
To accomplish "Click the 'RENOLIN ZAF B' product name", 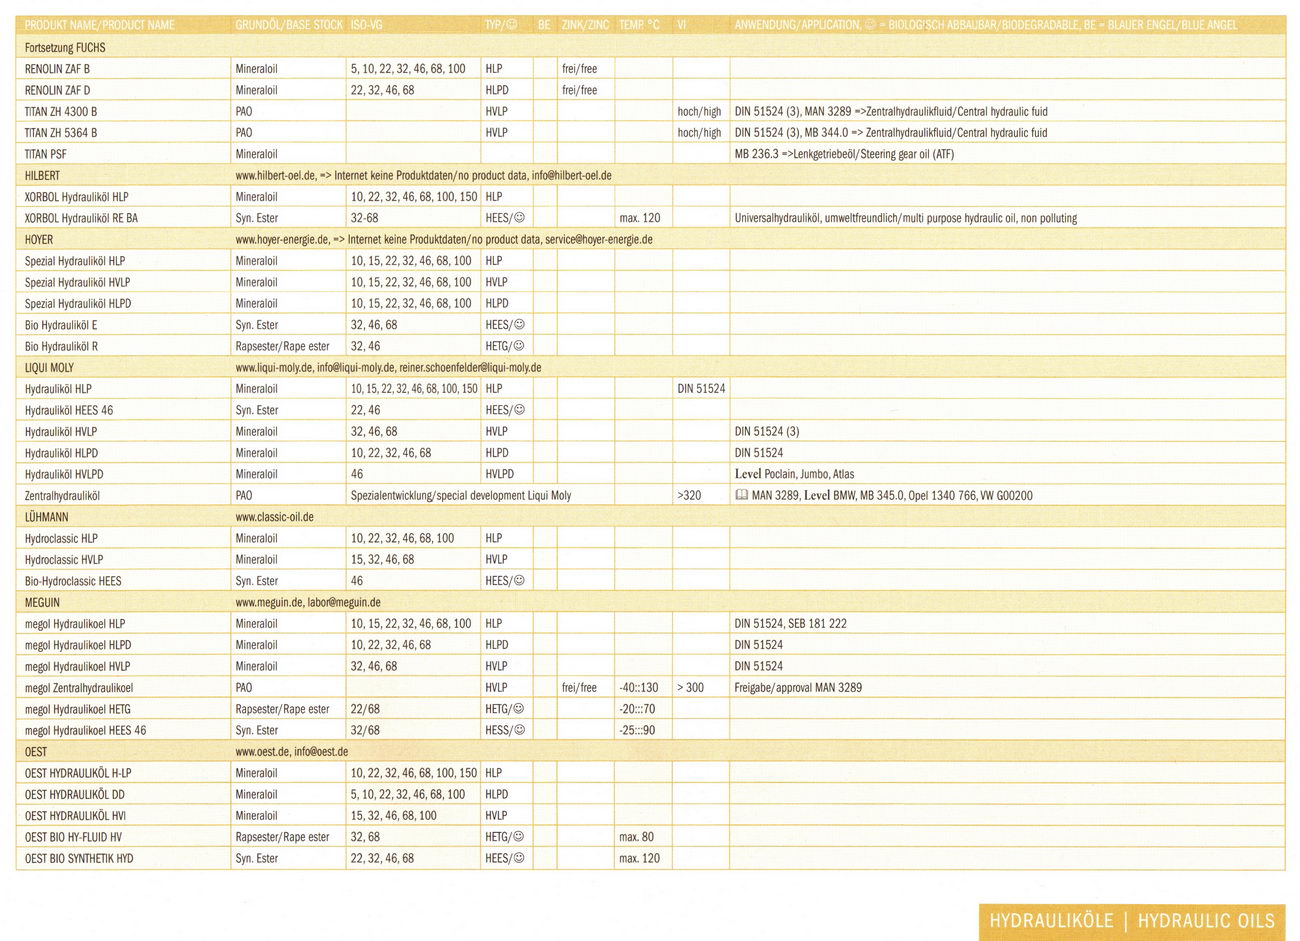I will (x=57, y=69).
